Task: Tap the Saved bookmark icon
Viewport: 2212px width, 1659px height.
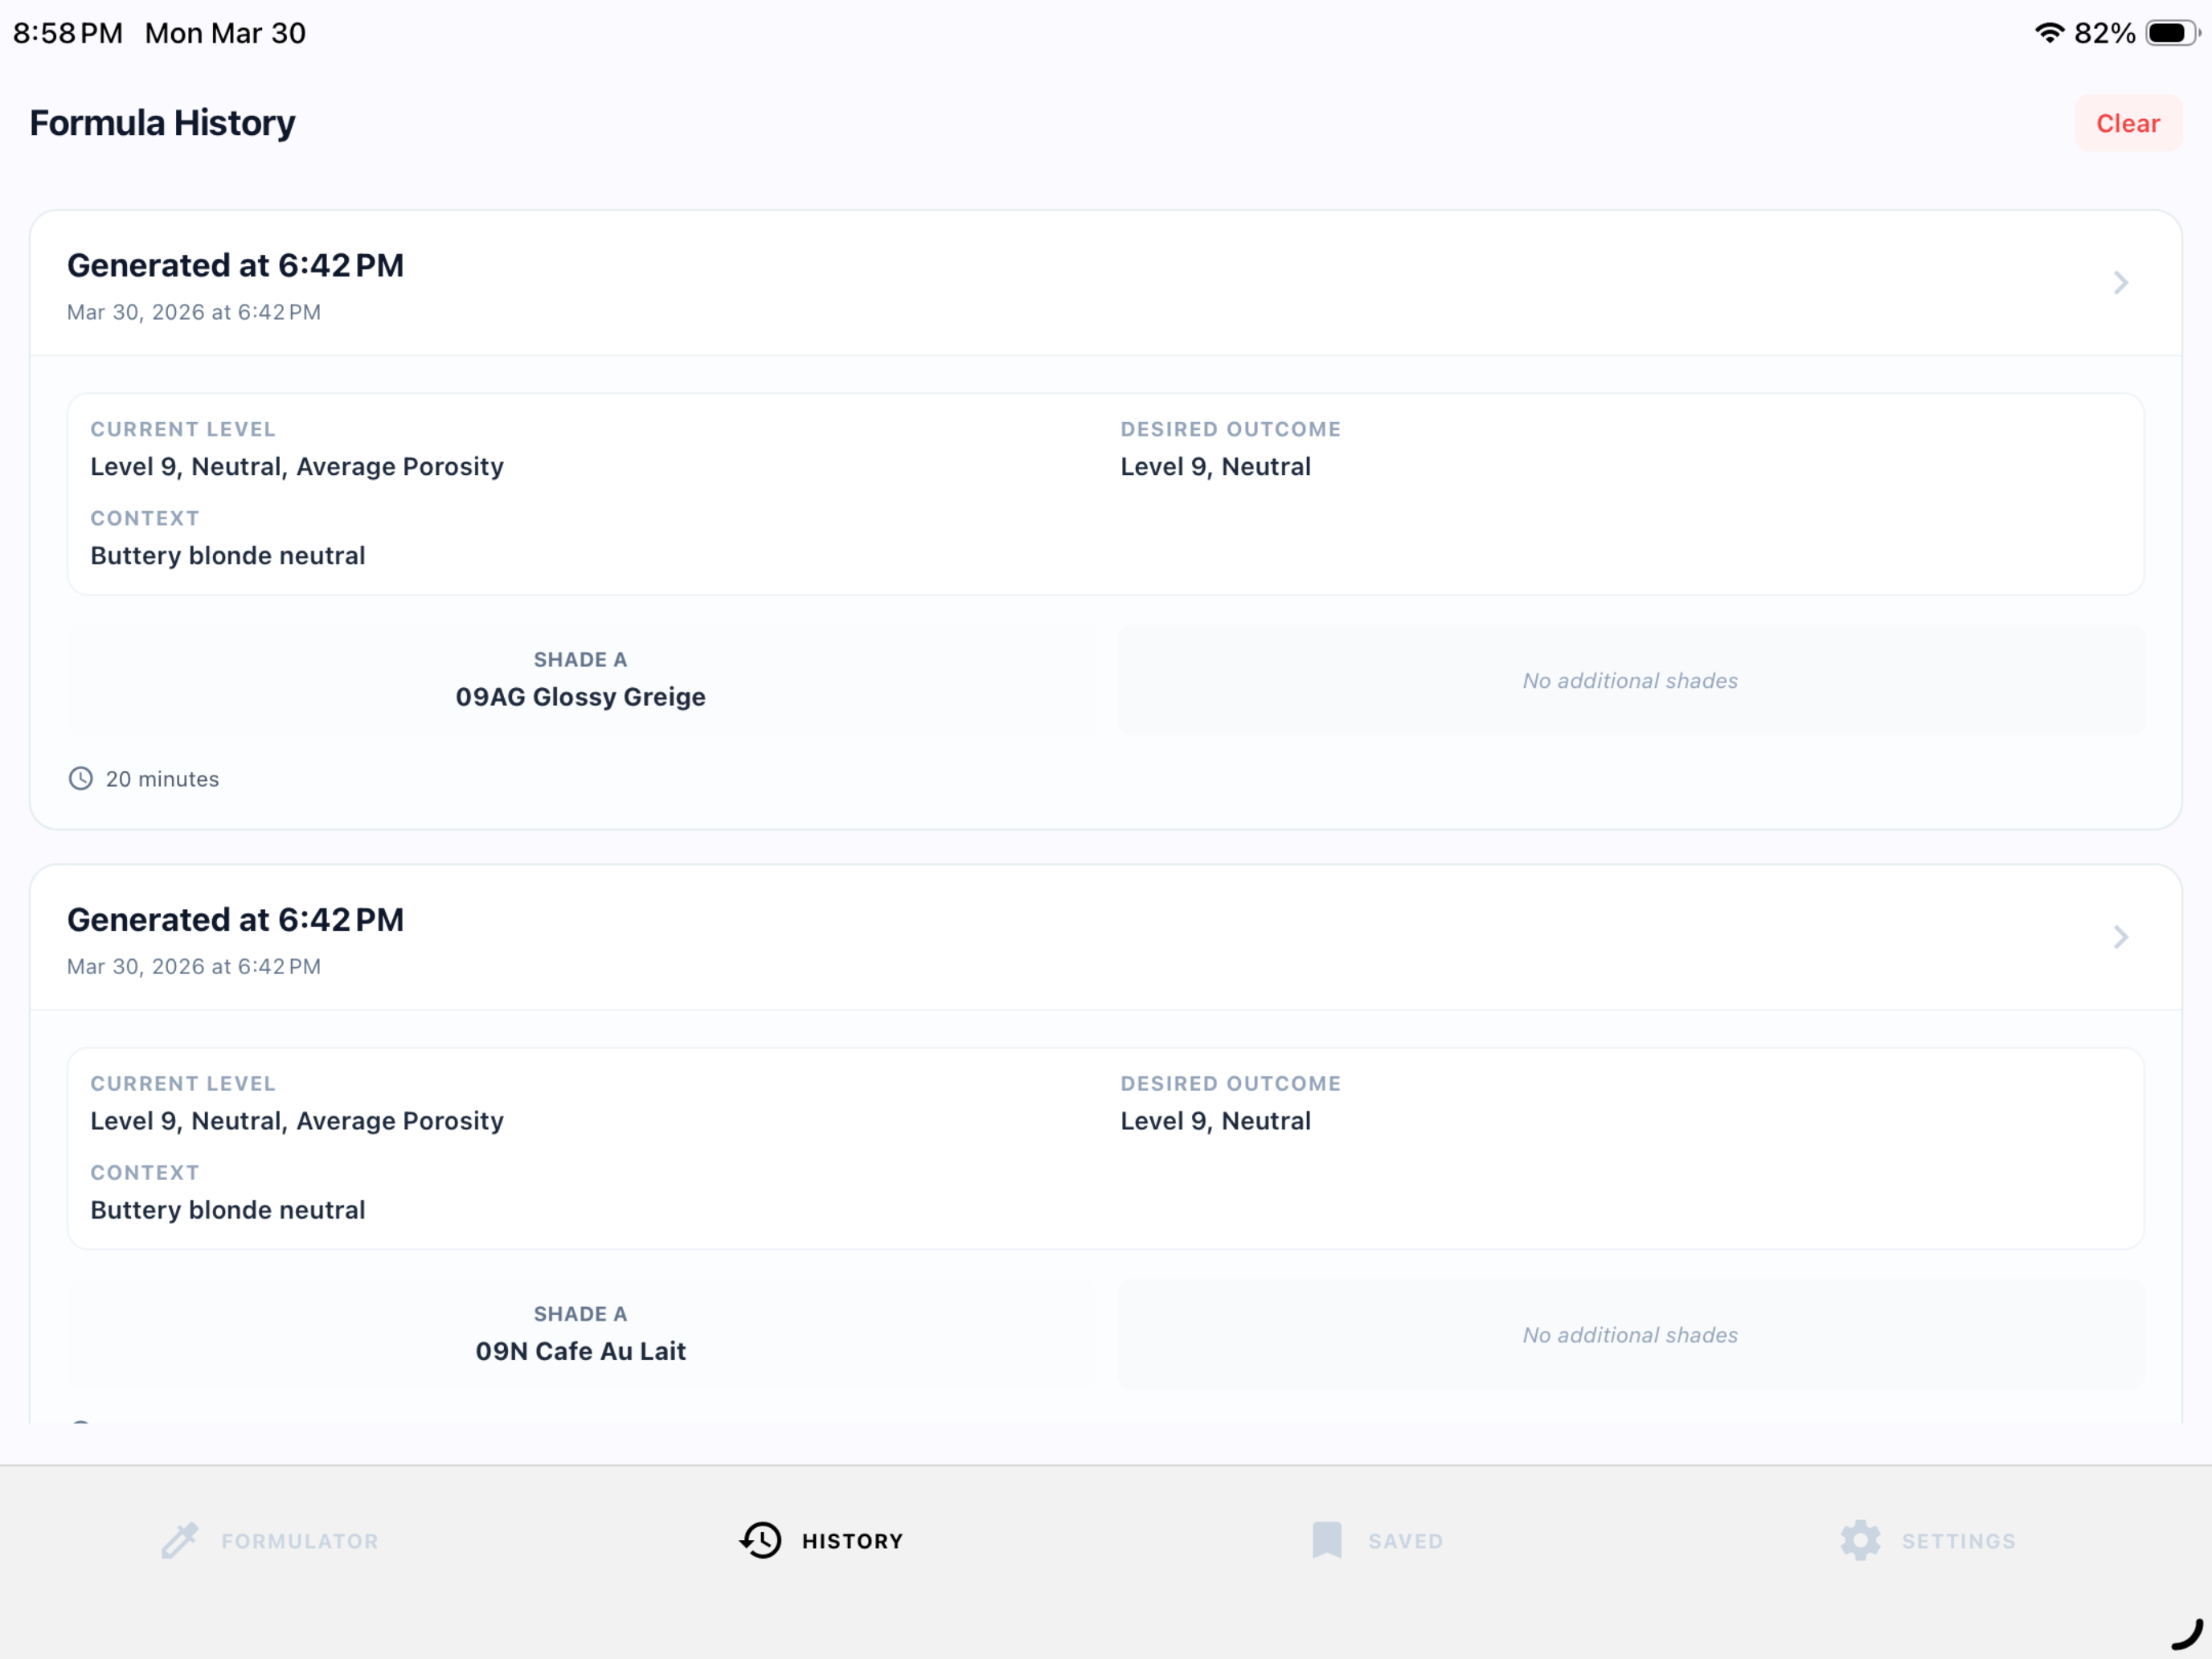Action: click(x=1327, y=1540)
